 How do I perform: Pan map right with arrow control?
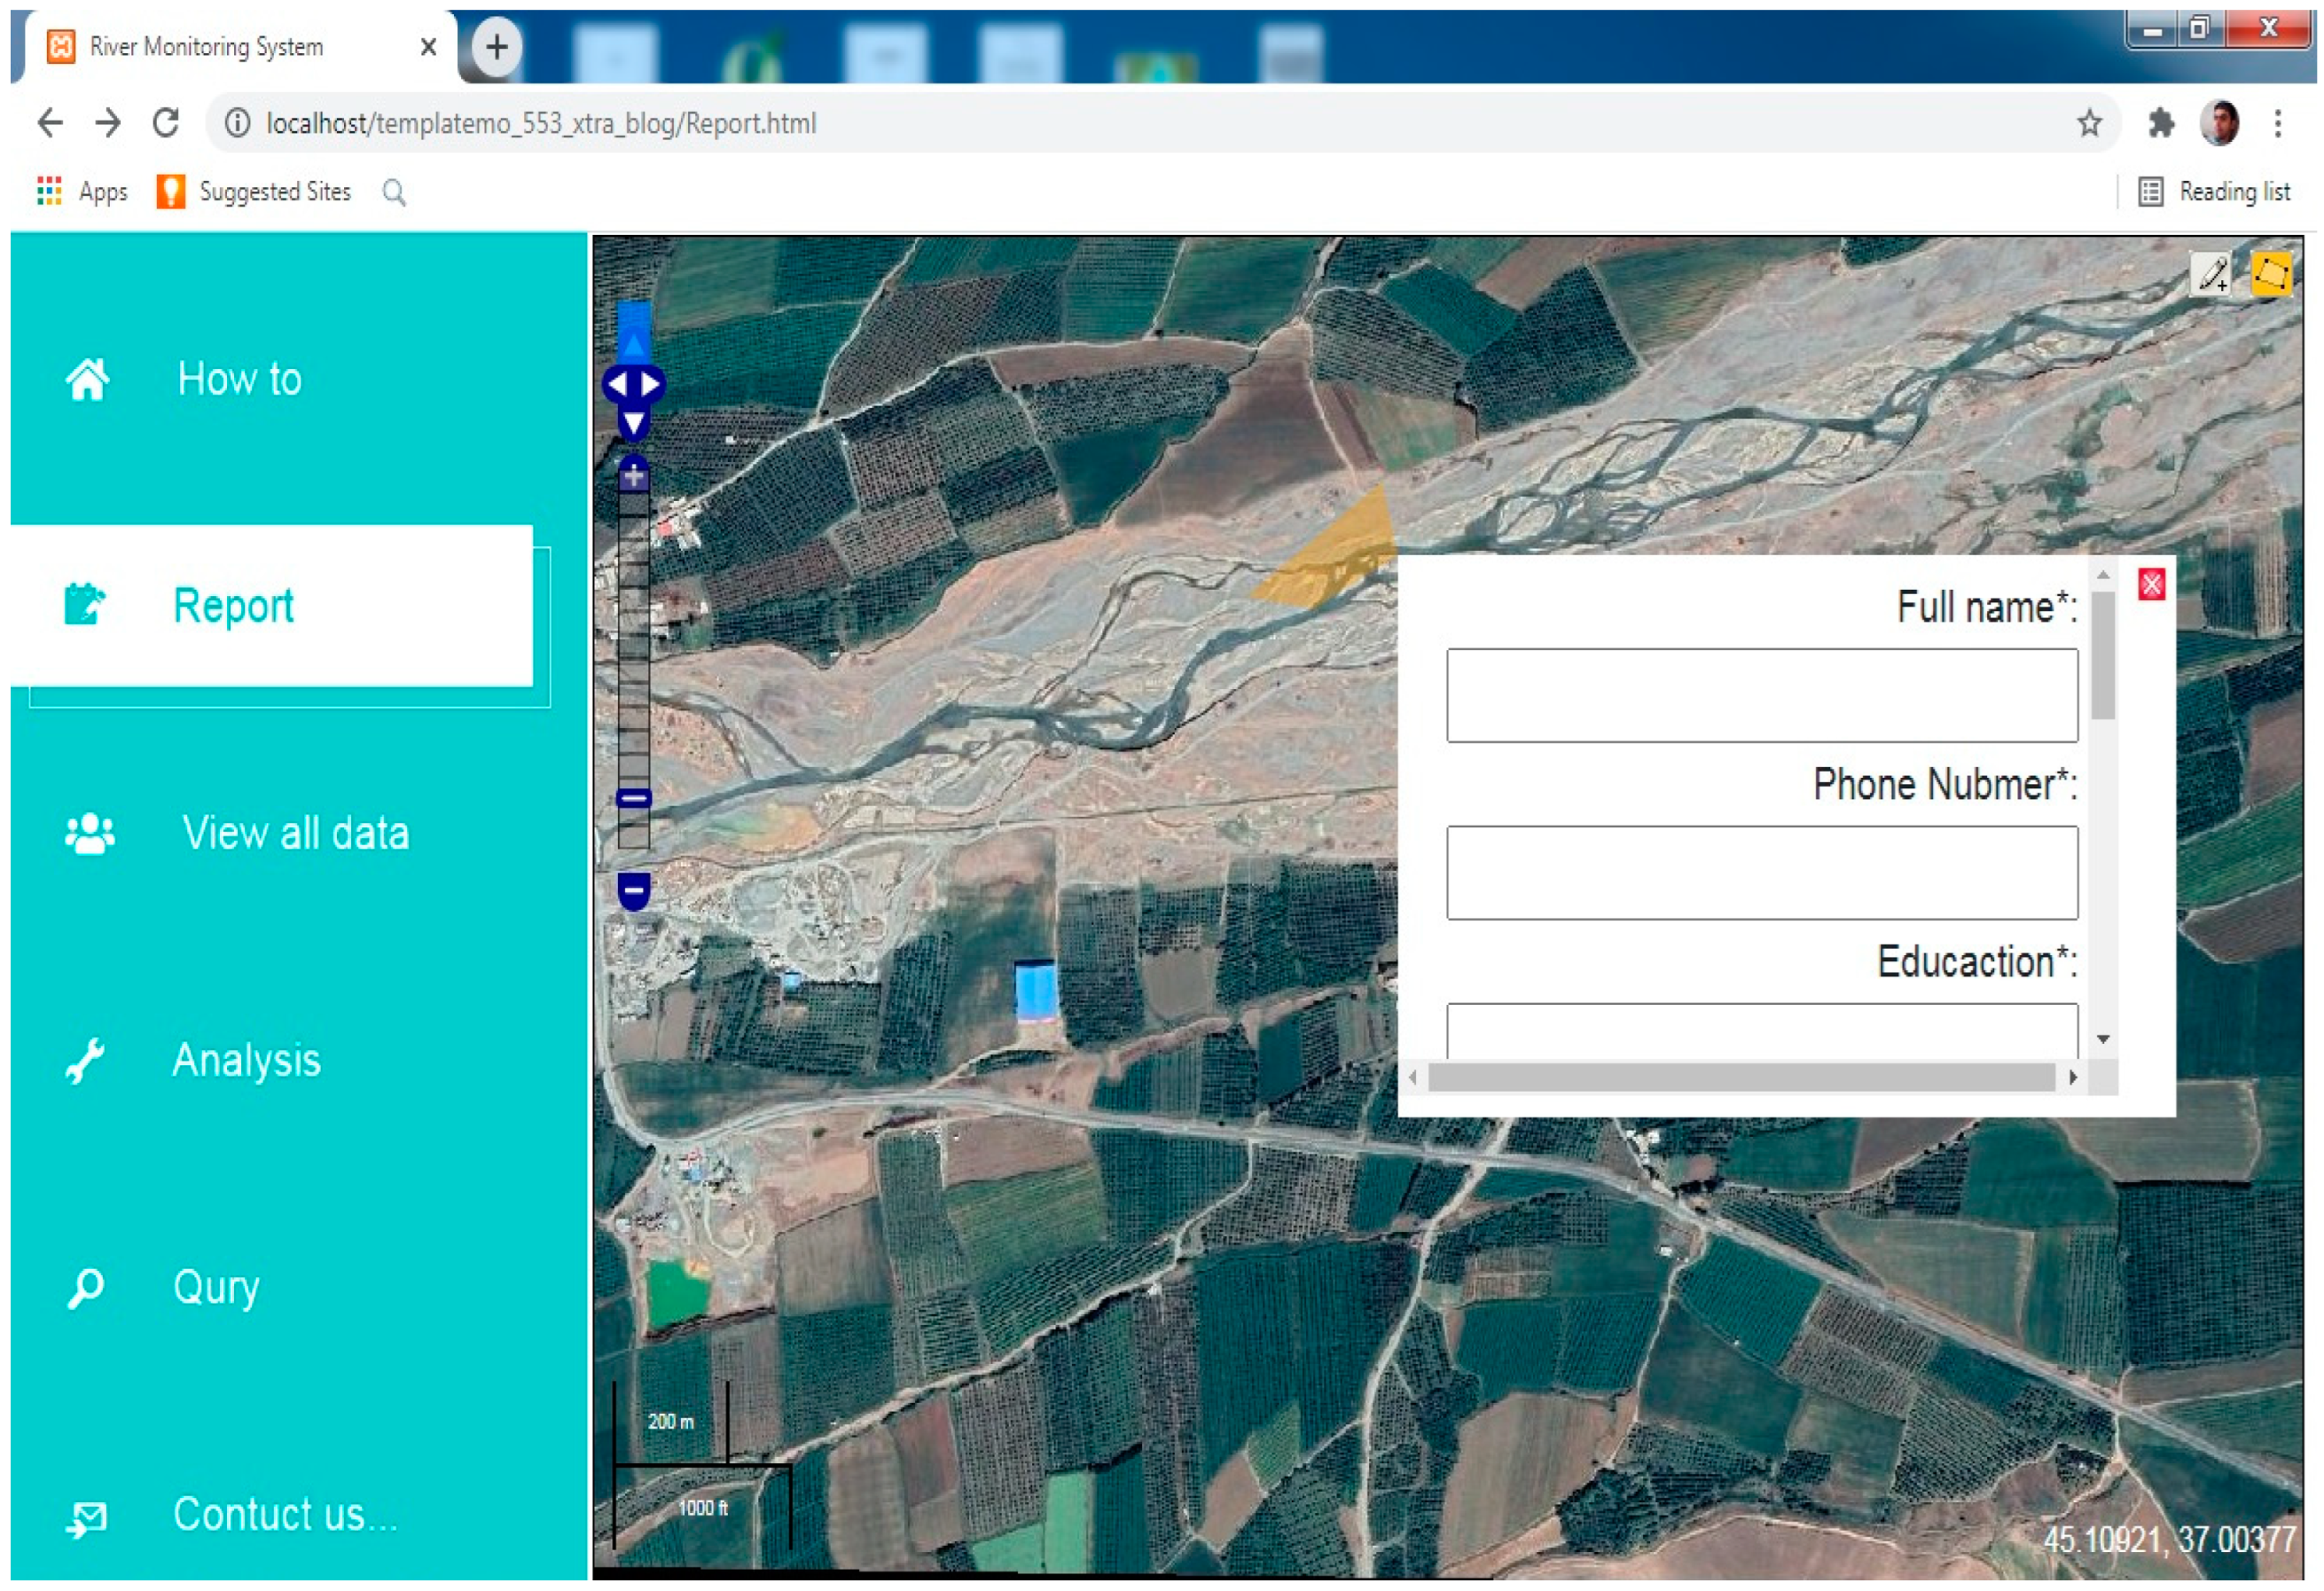click(x=651, y=384)
